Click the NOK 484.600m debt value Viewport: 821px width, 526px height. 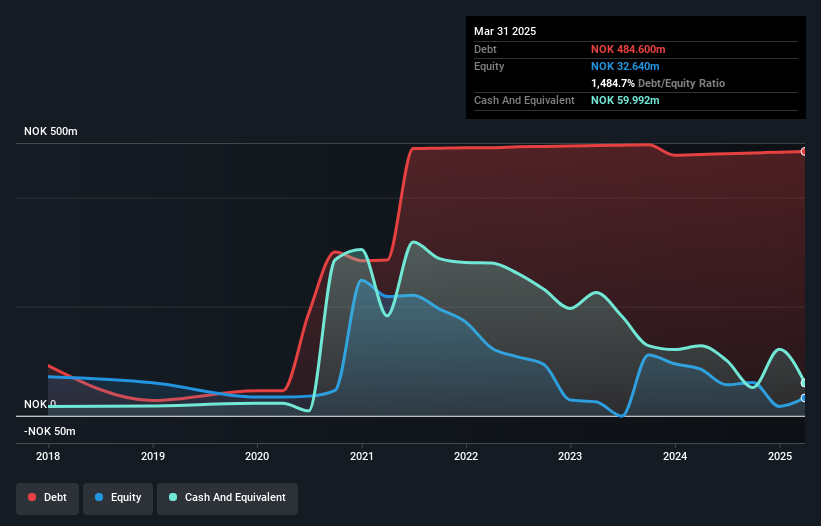coord(628,49)
